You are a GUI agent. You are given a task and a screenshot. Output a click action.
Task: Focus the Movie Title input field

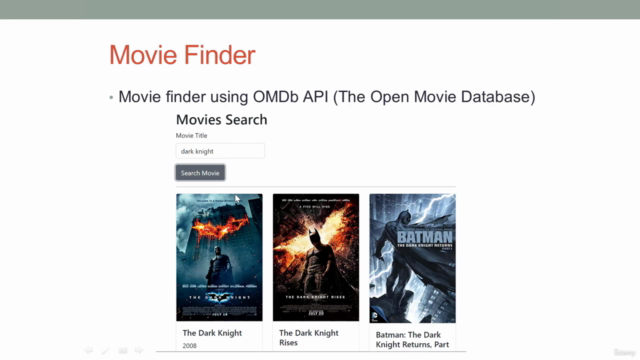point(220,151)
